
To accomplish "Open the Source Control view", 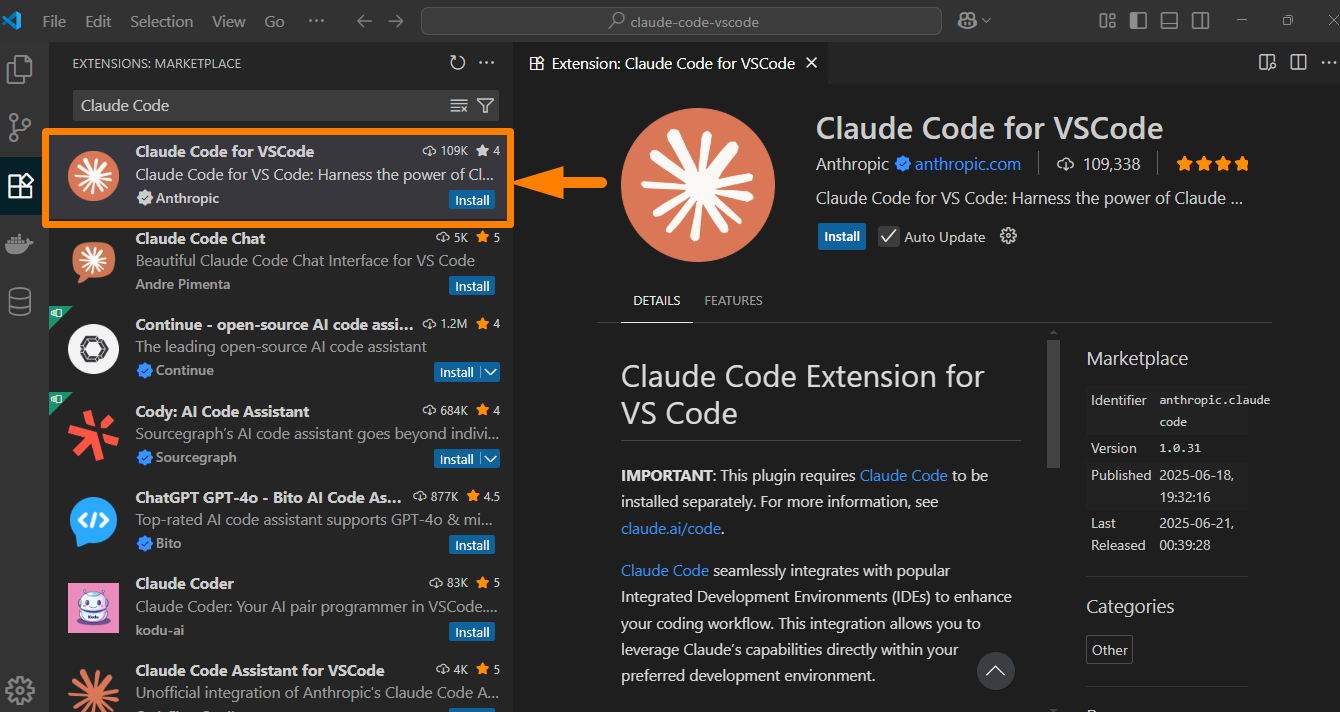I will tap(20, 127).
